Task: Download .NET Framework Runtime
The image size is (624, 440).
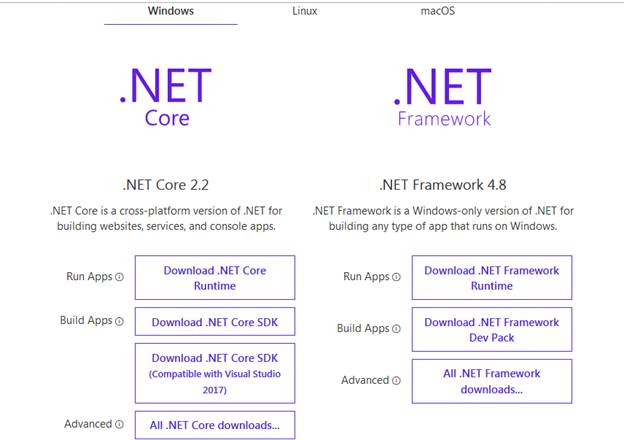Action: click(x=492, y=278)
